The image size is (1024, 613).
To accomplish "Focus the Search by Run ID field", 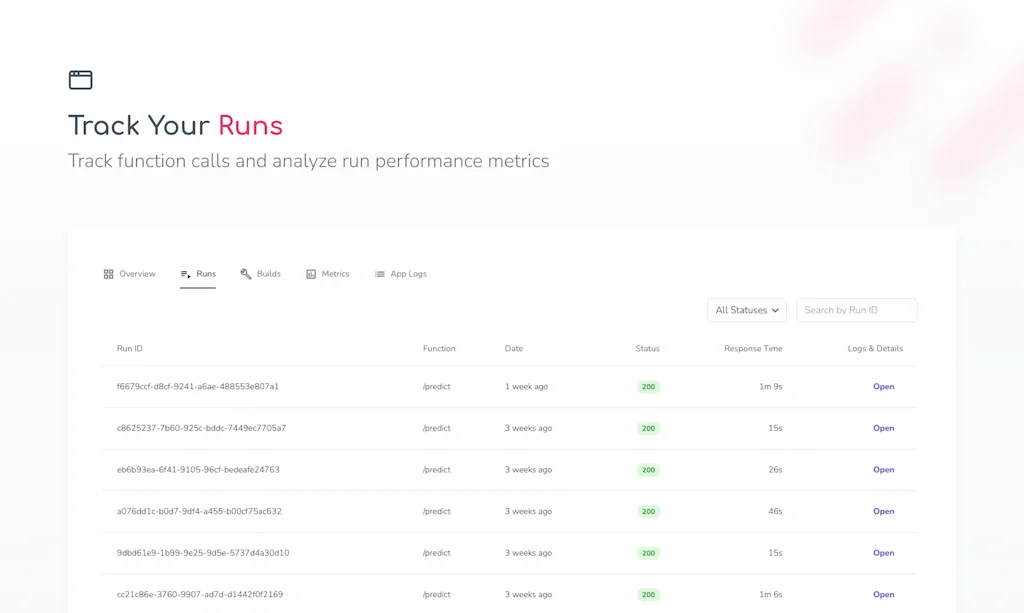I will point(856,310).
